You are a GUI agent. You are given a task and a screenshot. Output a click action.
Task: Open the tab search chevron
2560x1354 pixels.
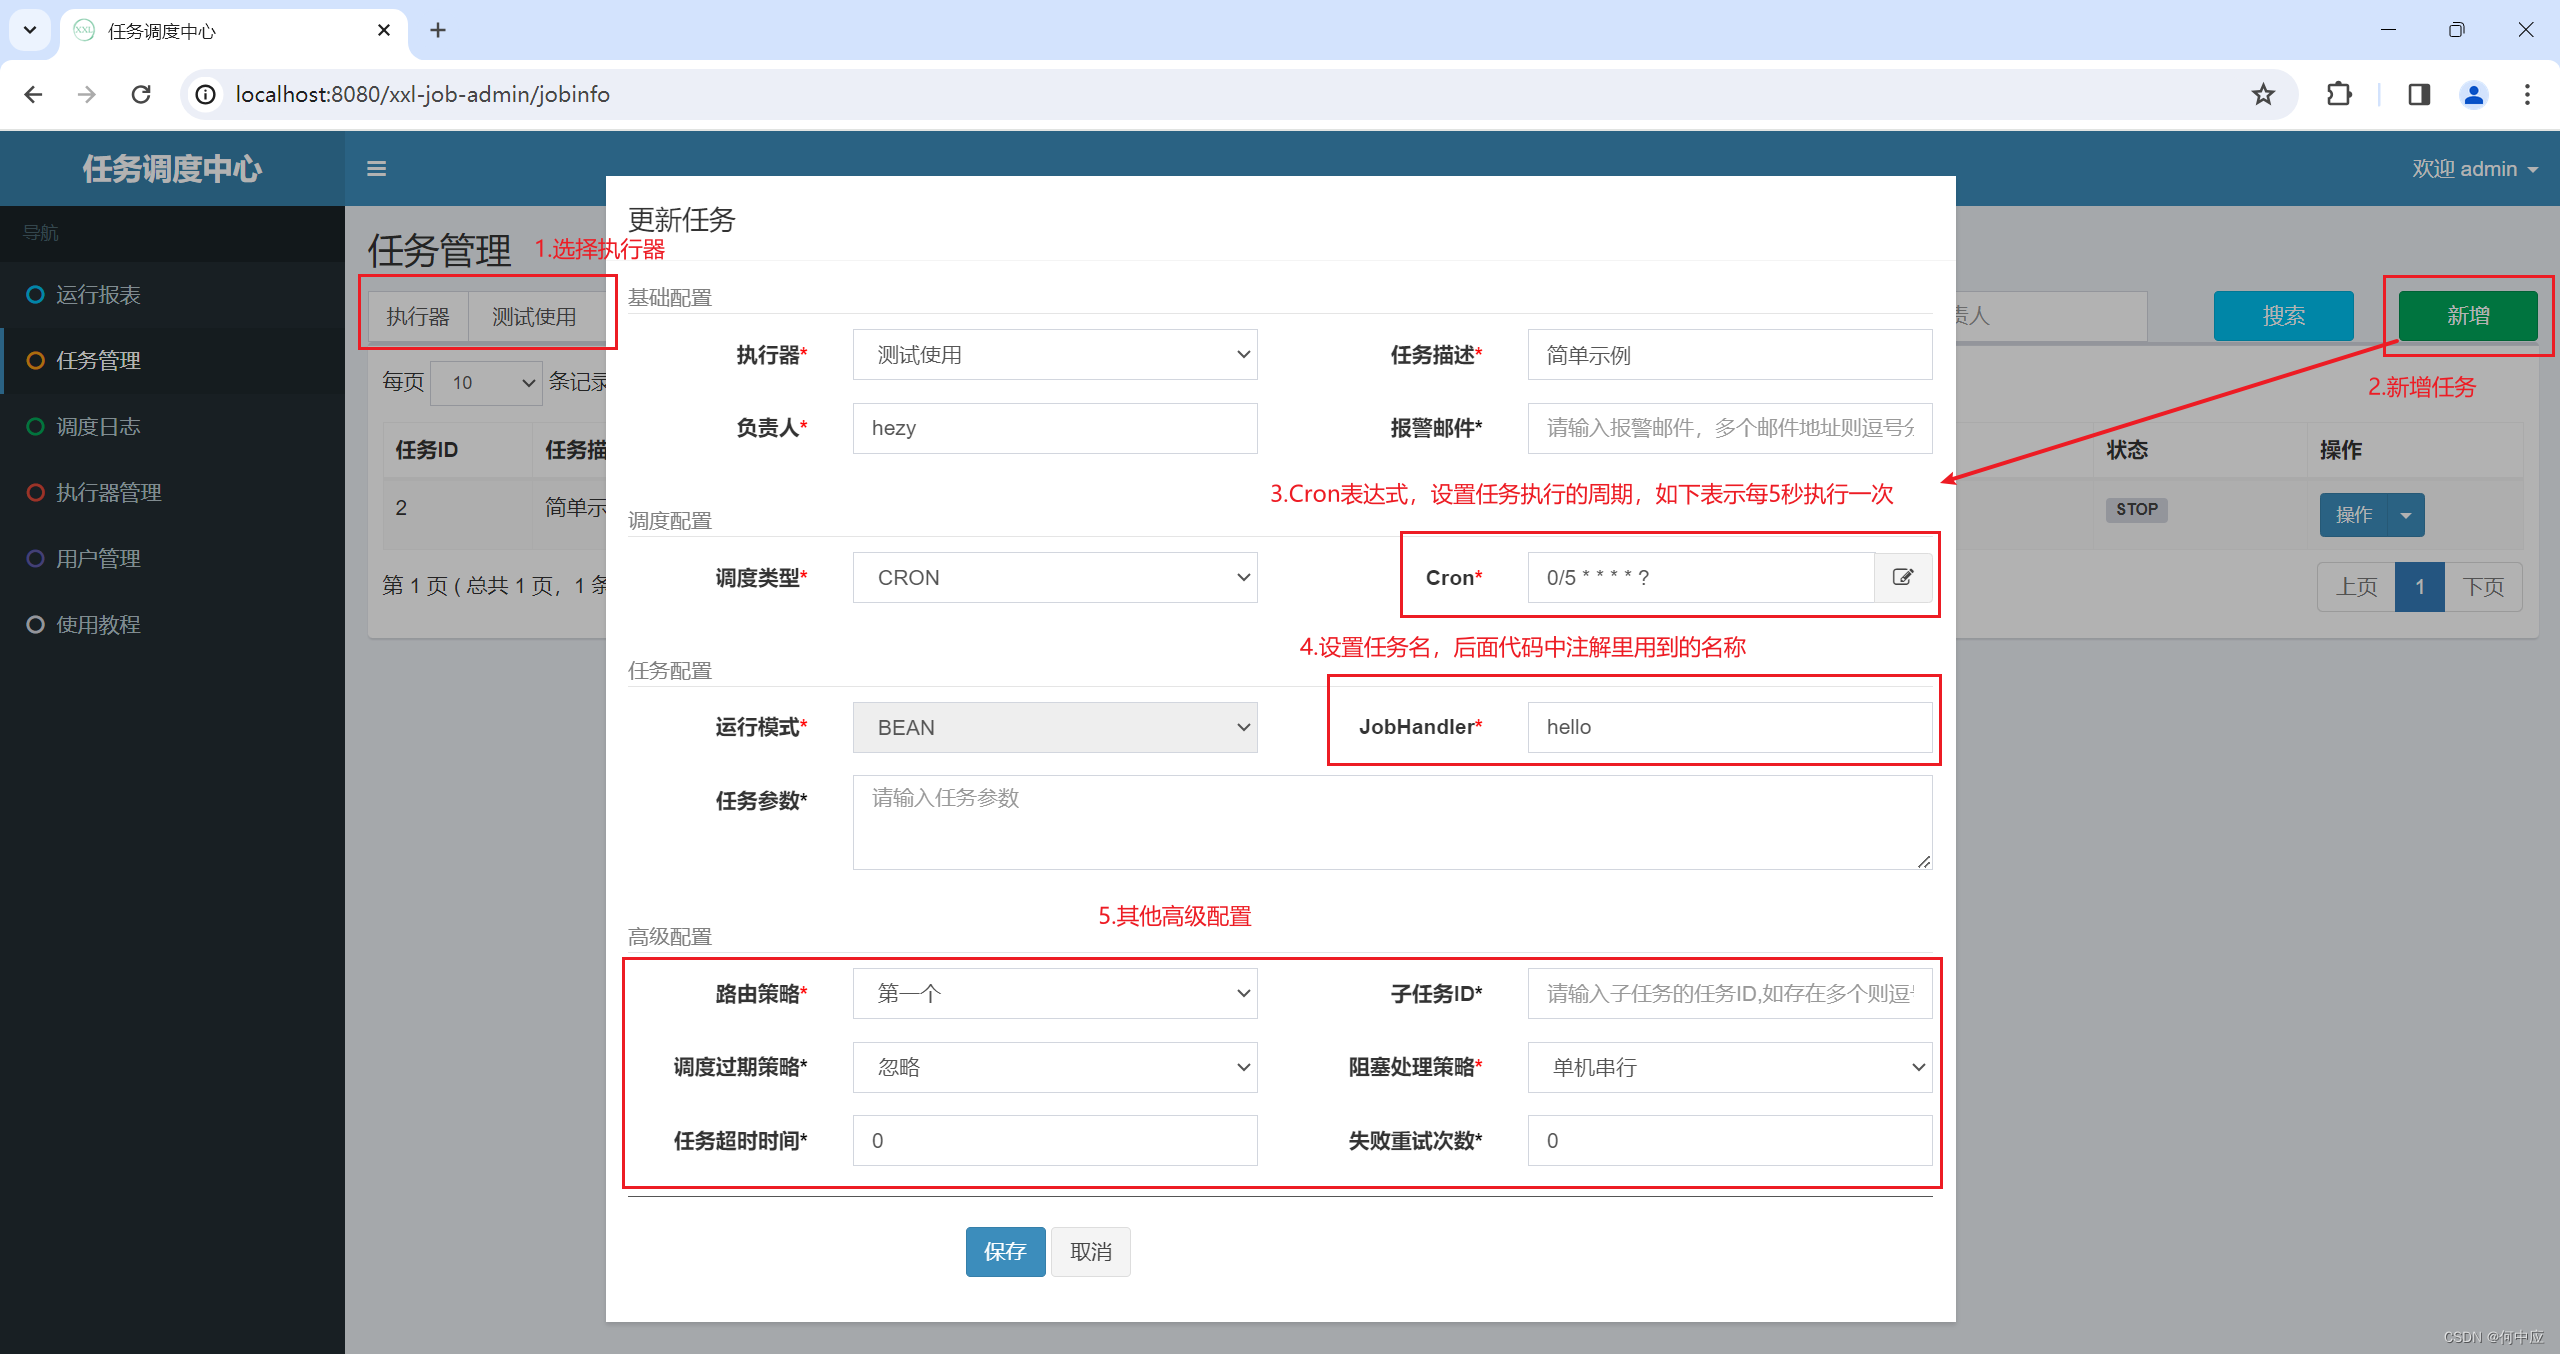click(30, 30)
